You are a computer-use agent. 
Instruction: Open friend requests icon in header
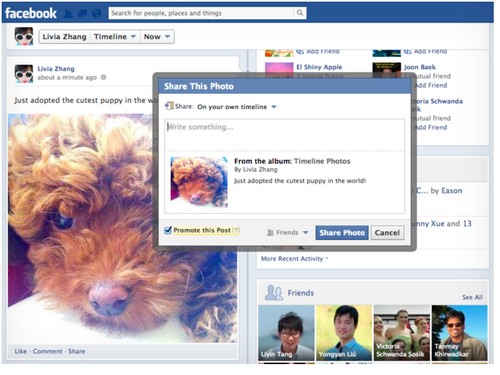[68, 14]
